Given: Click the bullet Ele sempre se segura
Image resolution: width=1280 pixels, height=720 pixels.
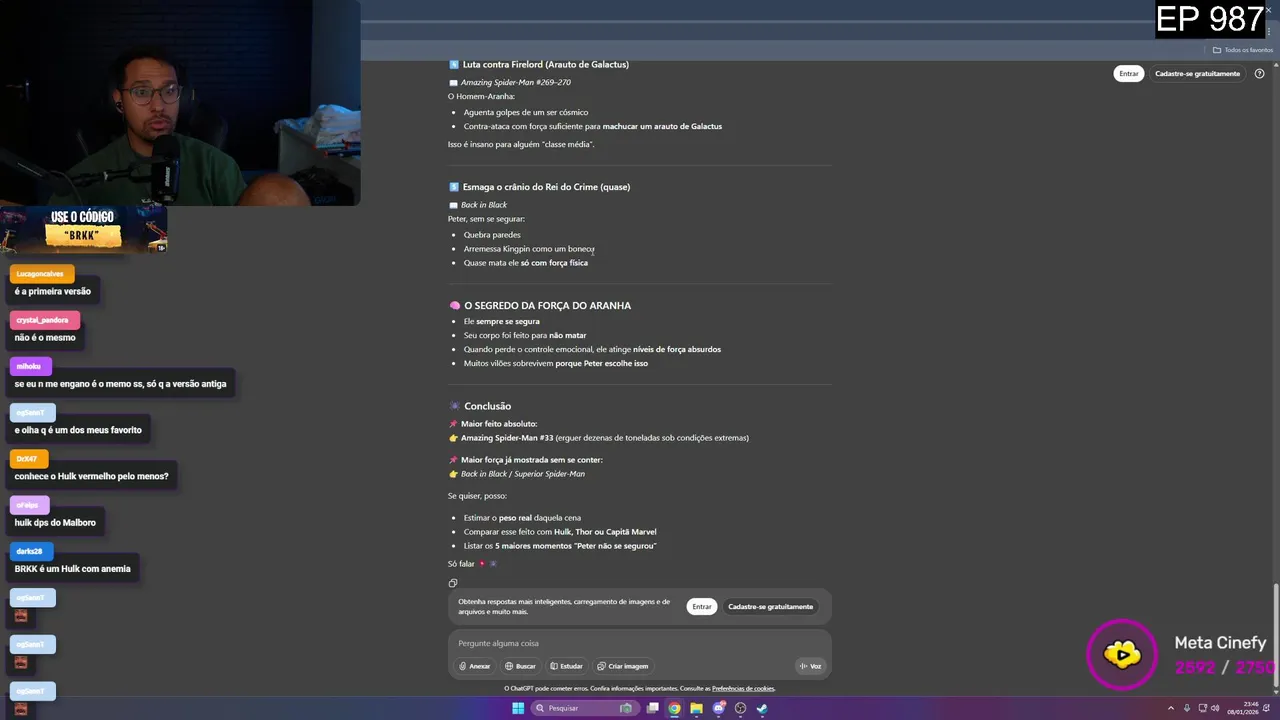Looking at the screenshot, I should [501, 322].
